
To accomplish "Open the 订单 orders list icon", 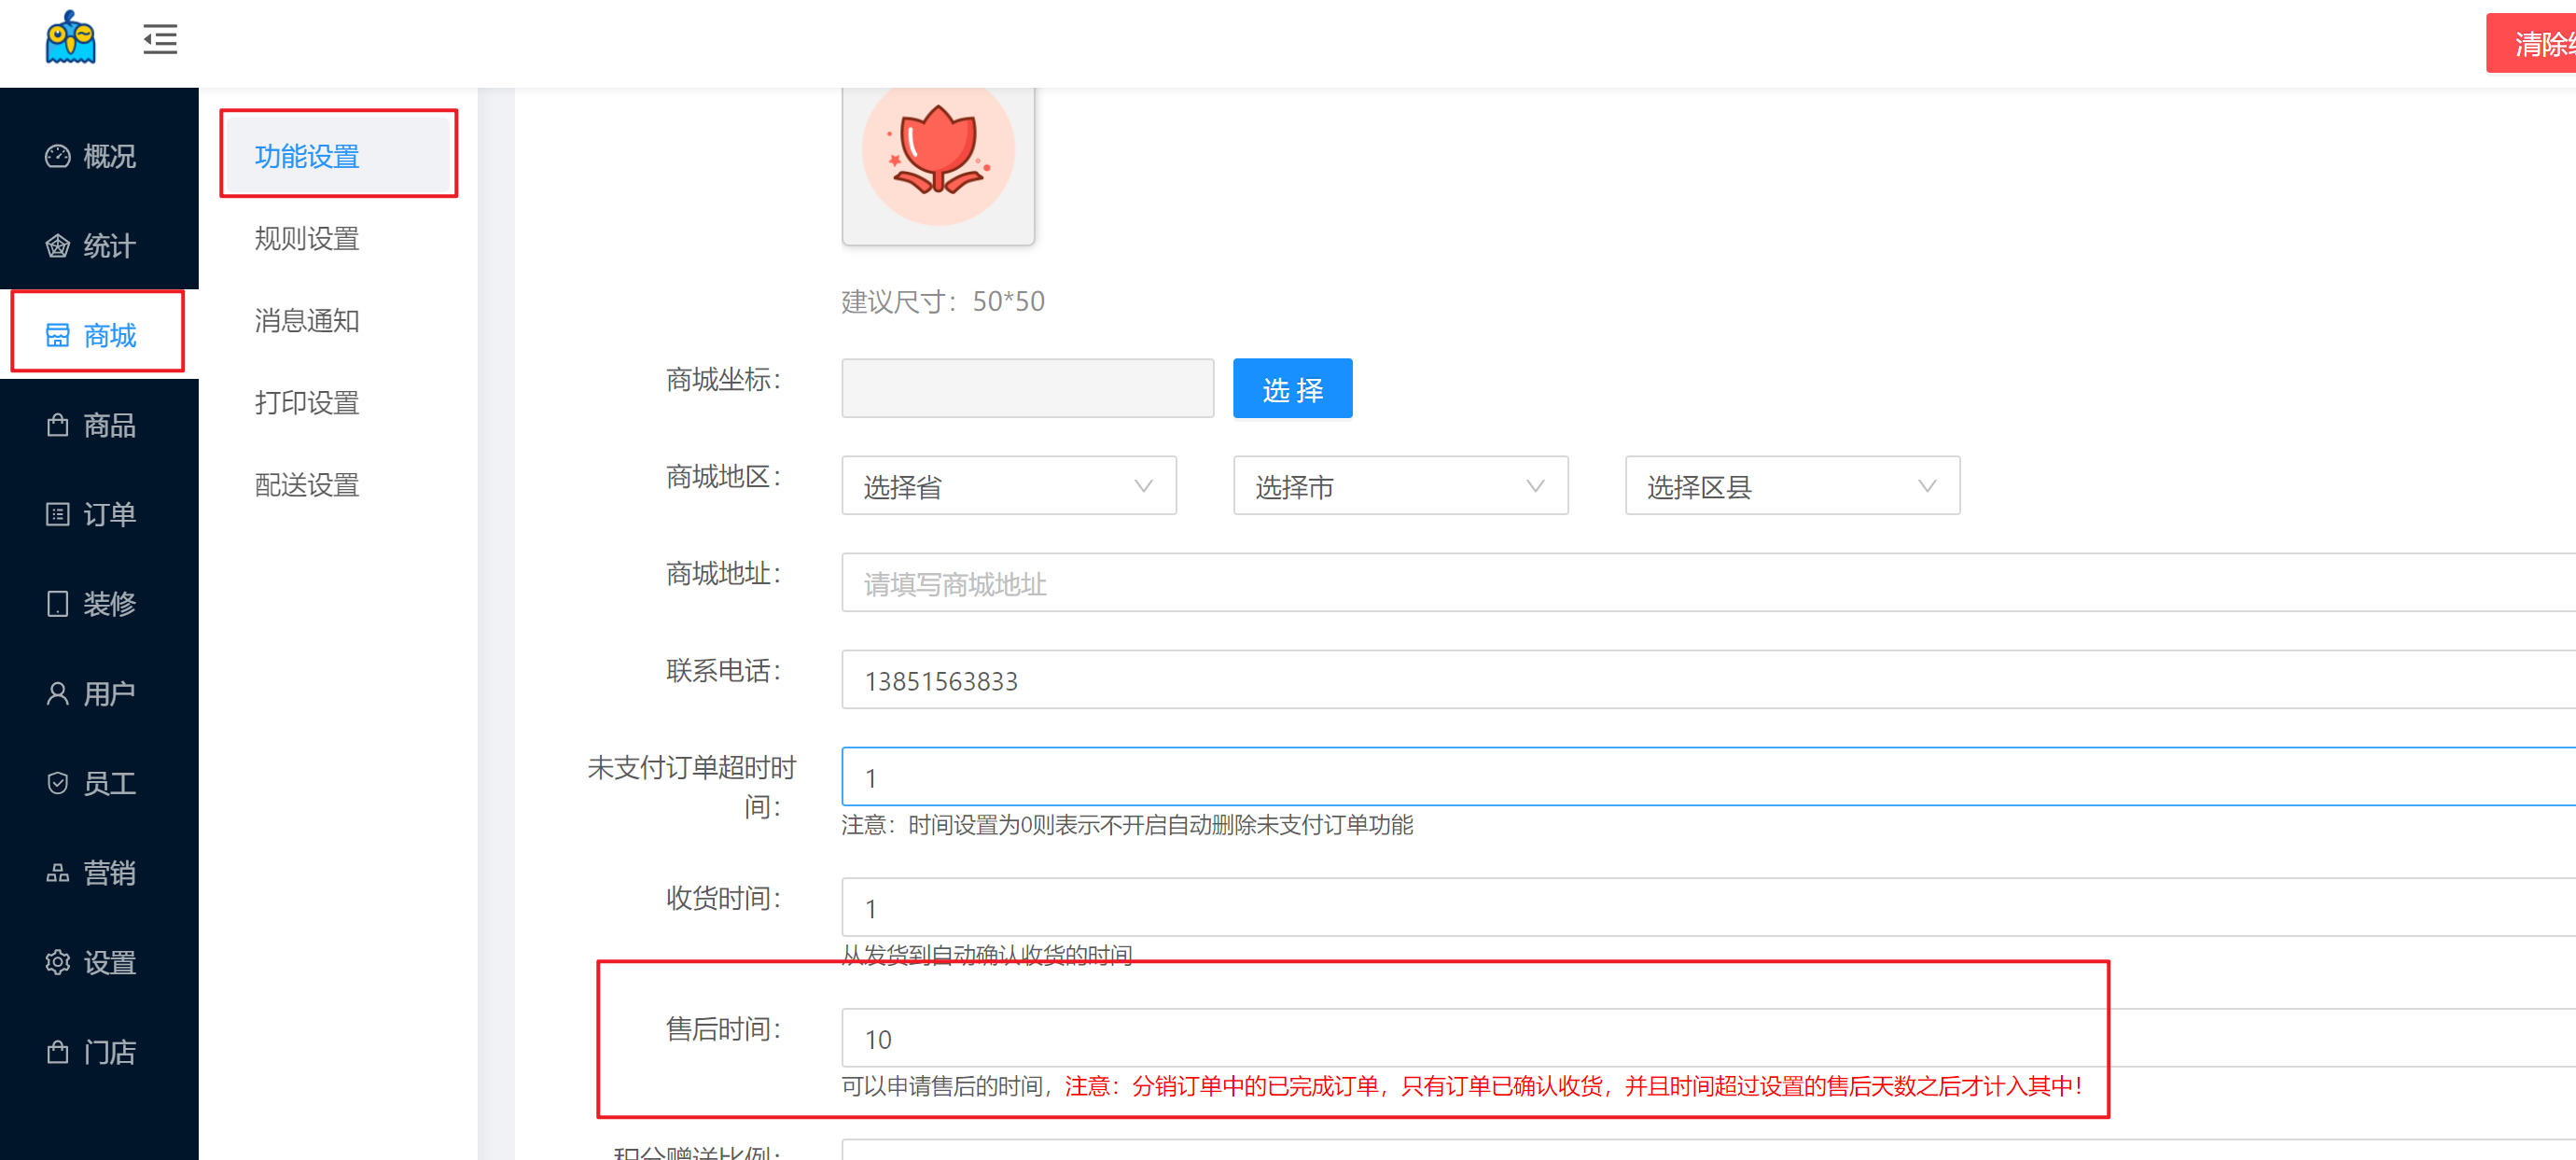I will tap(58, 514).
